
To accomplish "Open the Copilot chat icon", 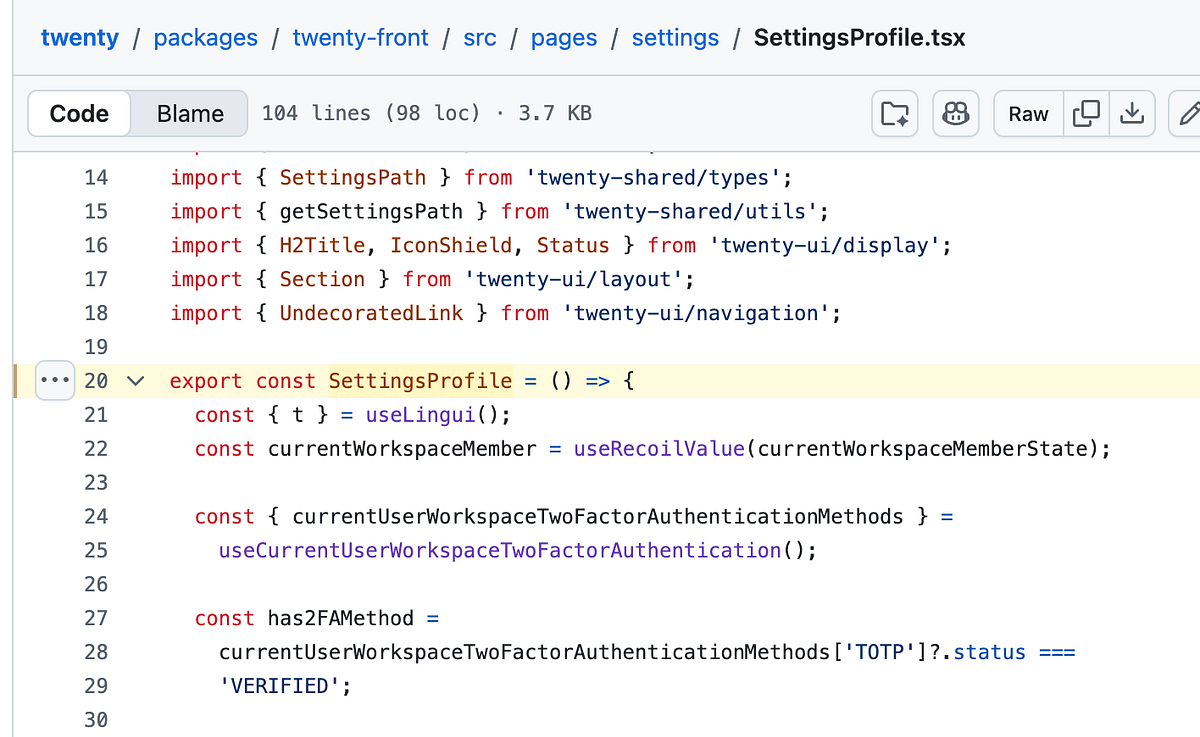I will click(x=956, y=113).
